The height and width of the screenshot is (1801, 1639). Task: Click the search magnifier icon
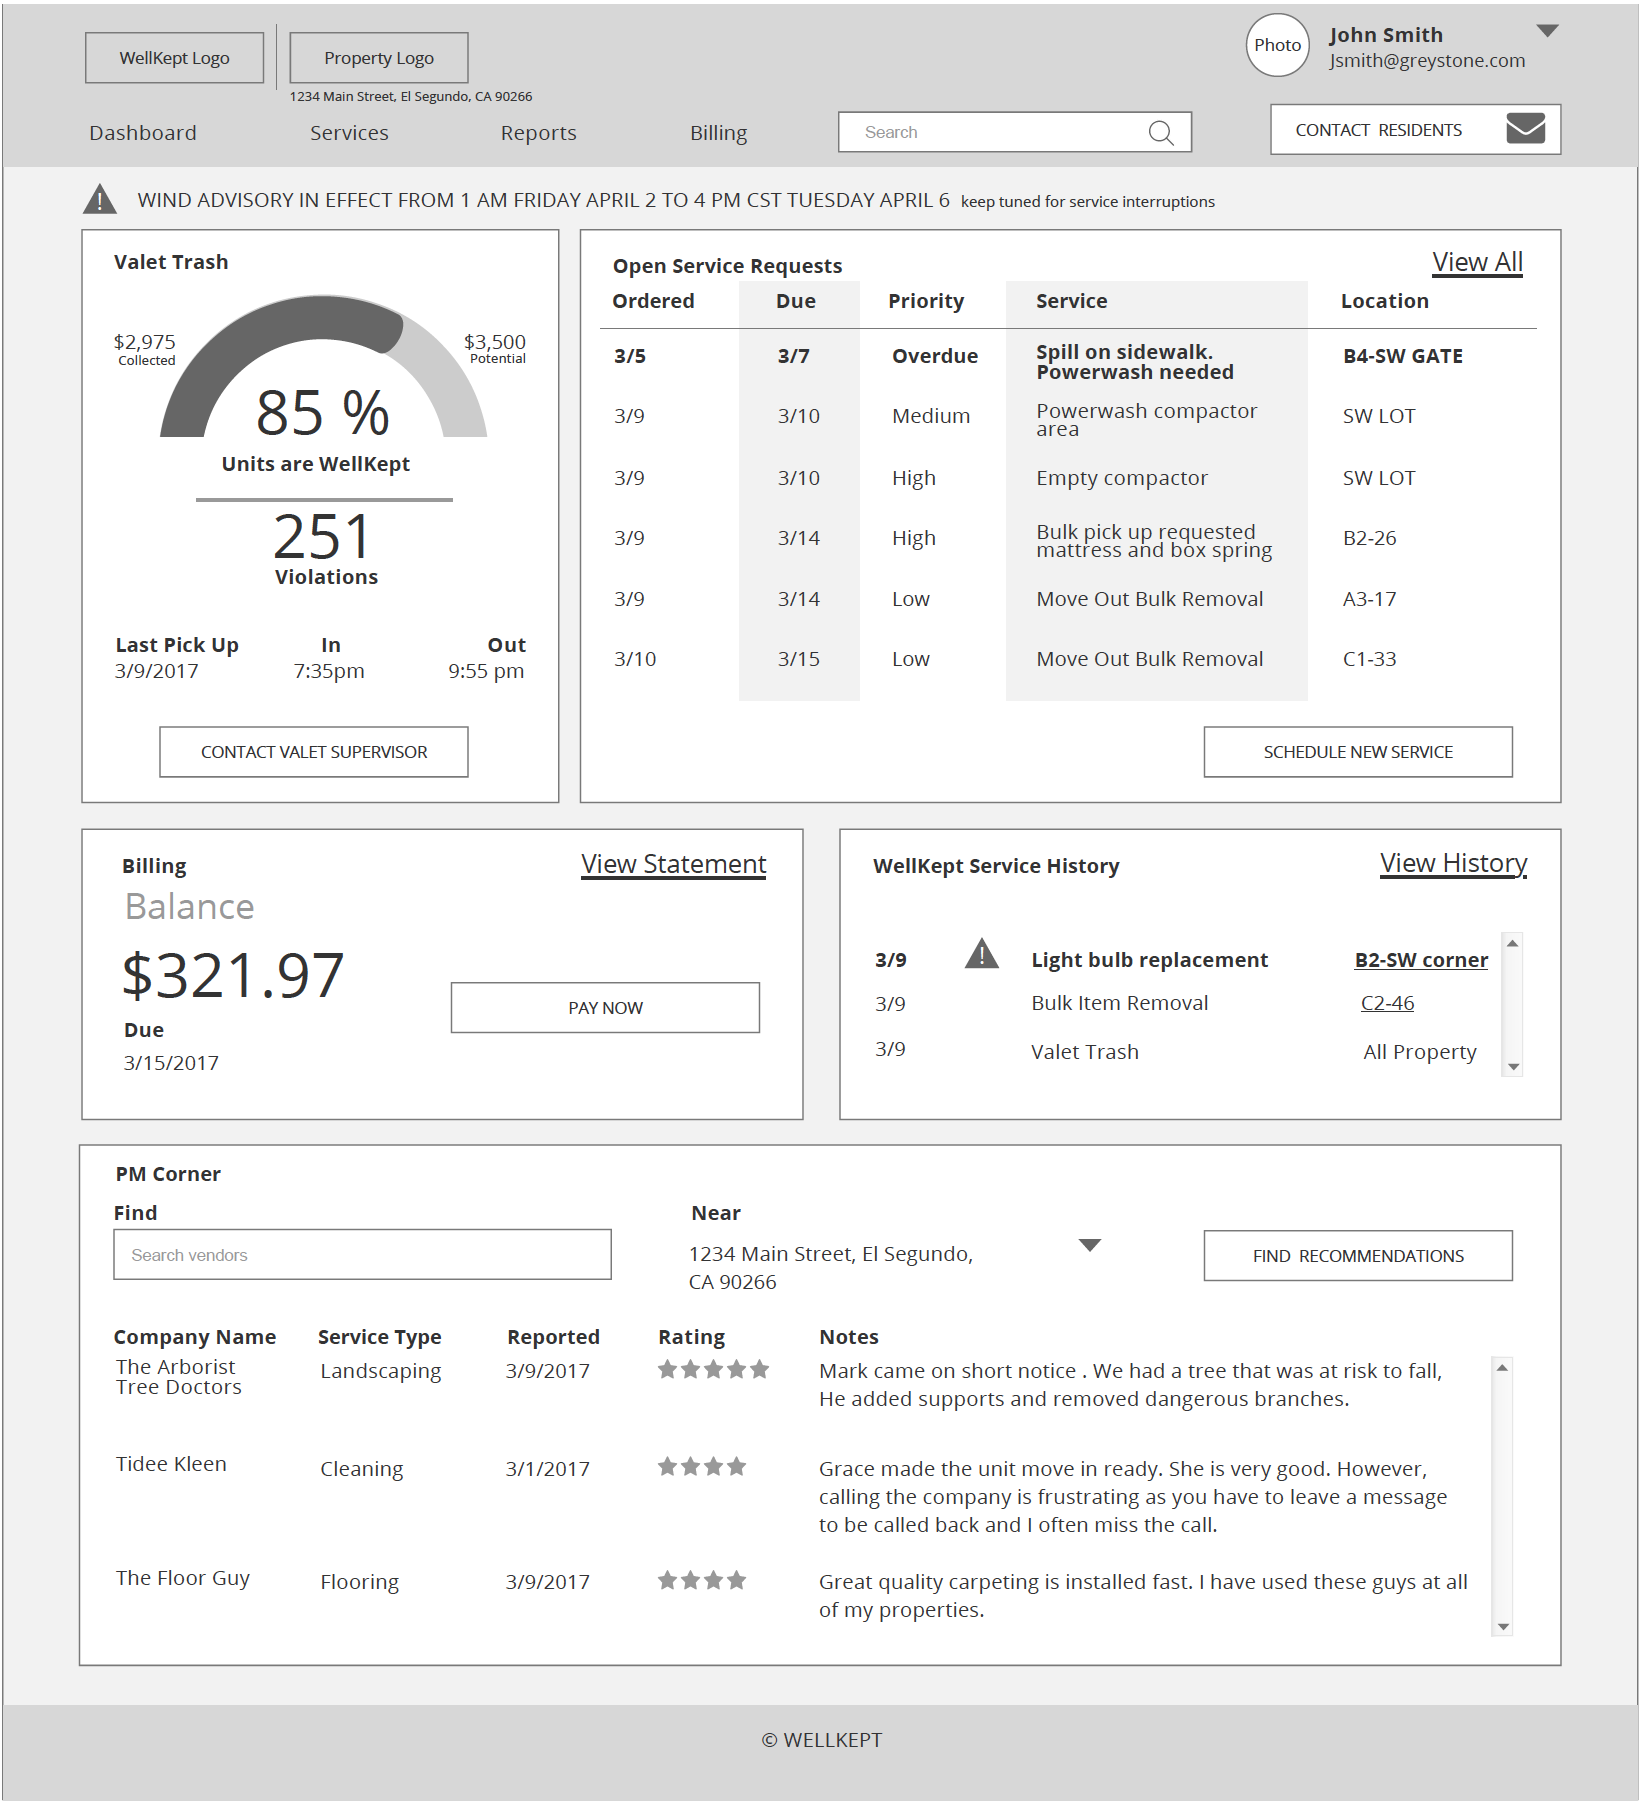click(1161, 133)
